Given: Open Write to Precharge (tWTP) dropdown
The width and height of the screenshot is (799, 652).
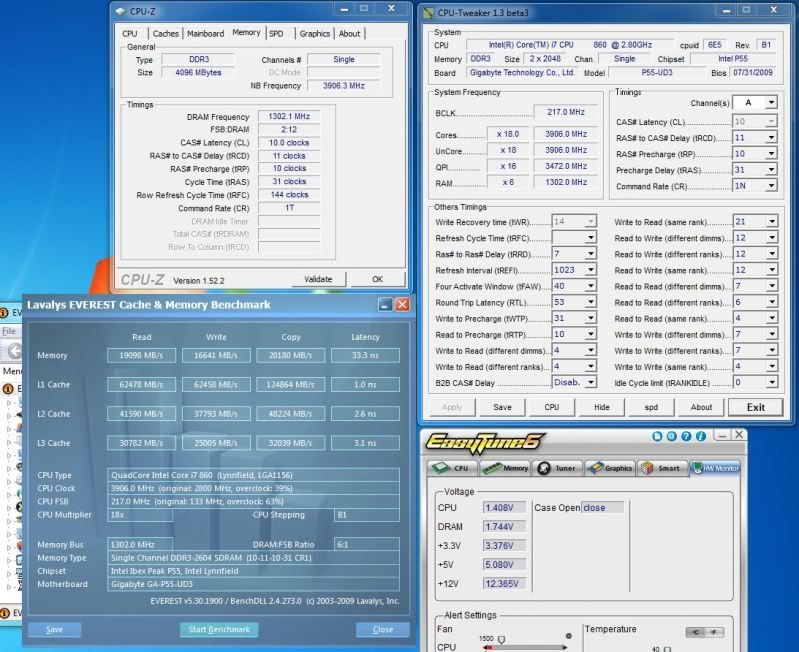Looking at the screenshot, I should click(x=591, y=318).
